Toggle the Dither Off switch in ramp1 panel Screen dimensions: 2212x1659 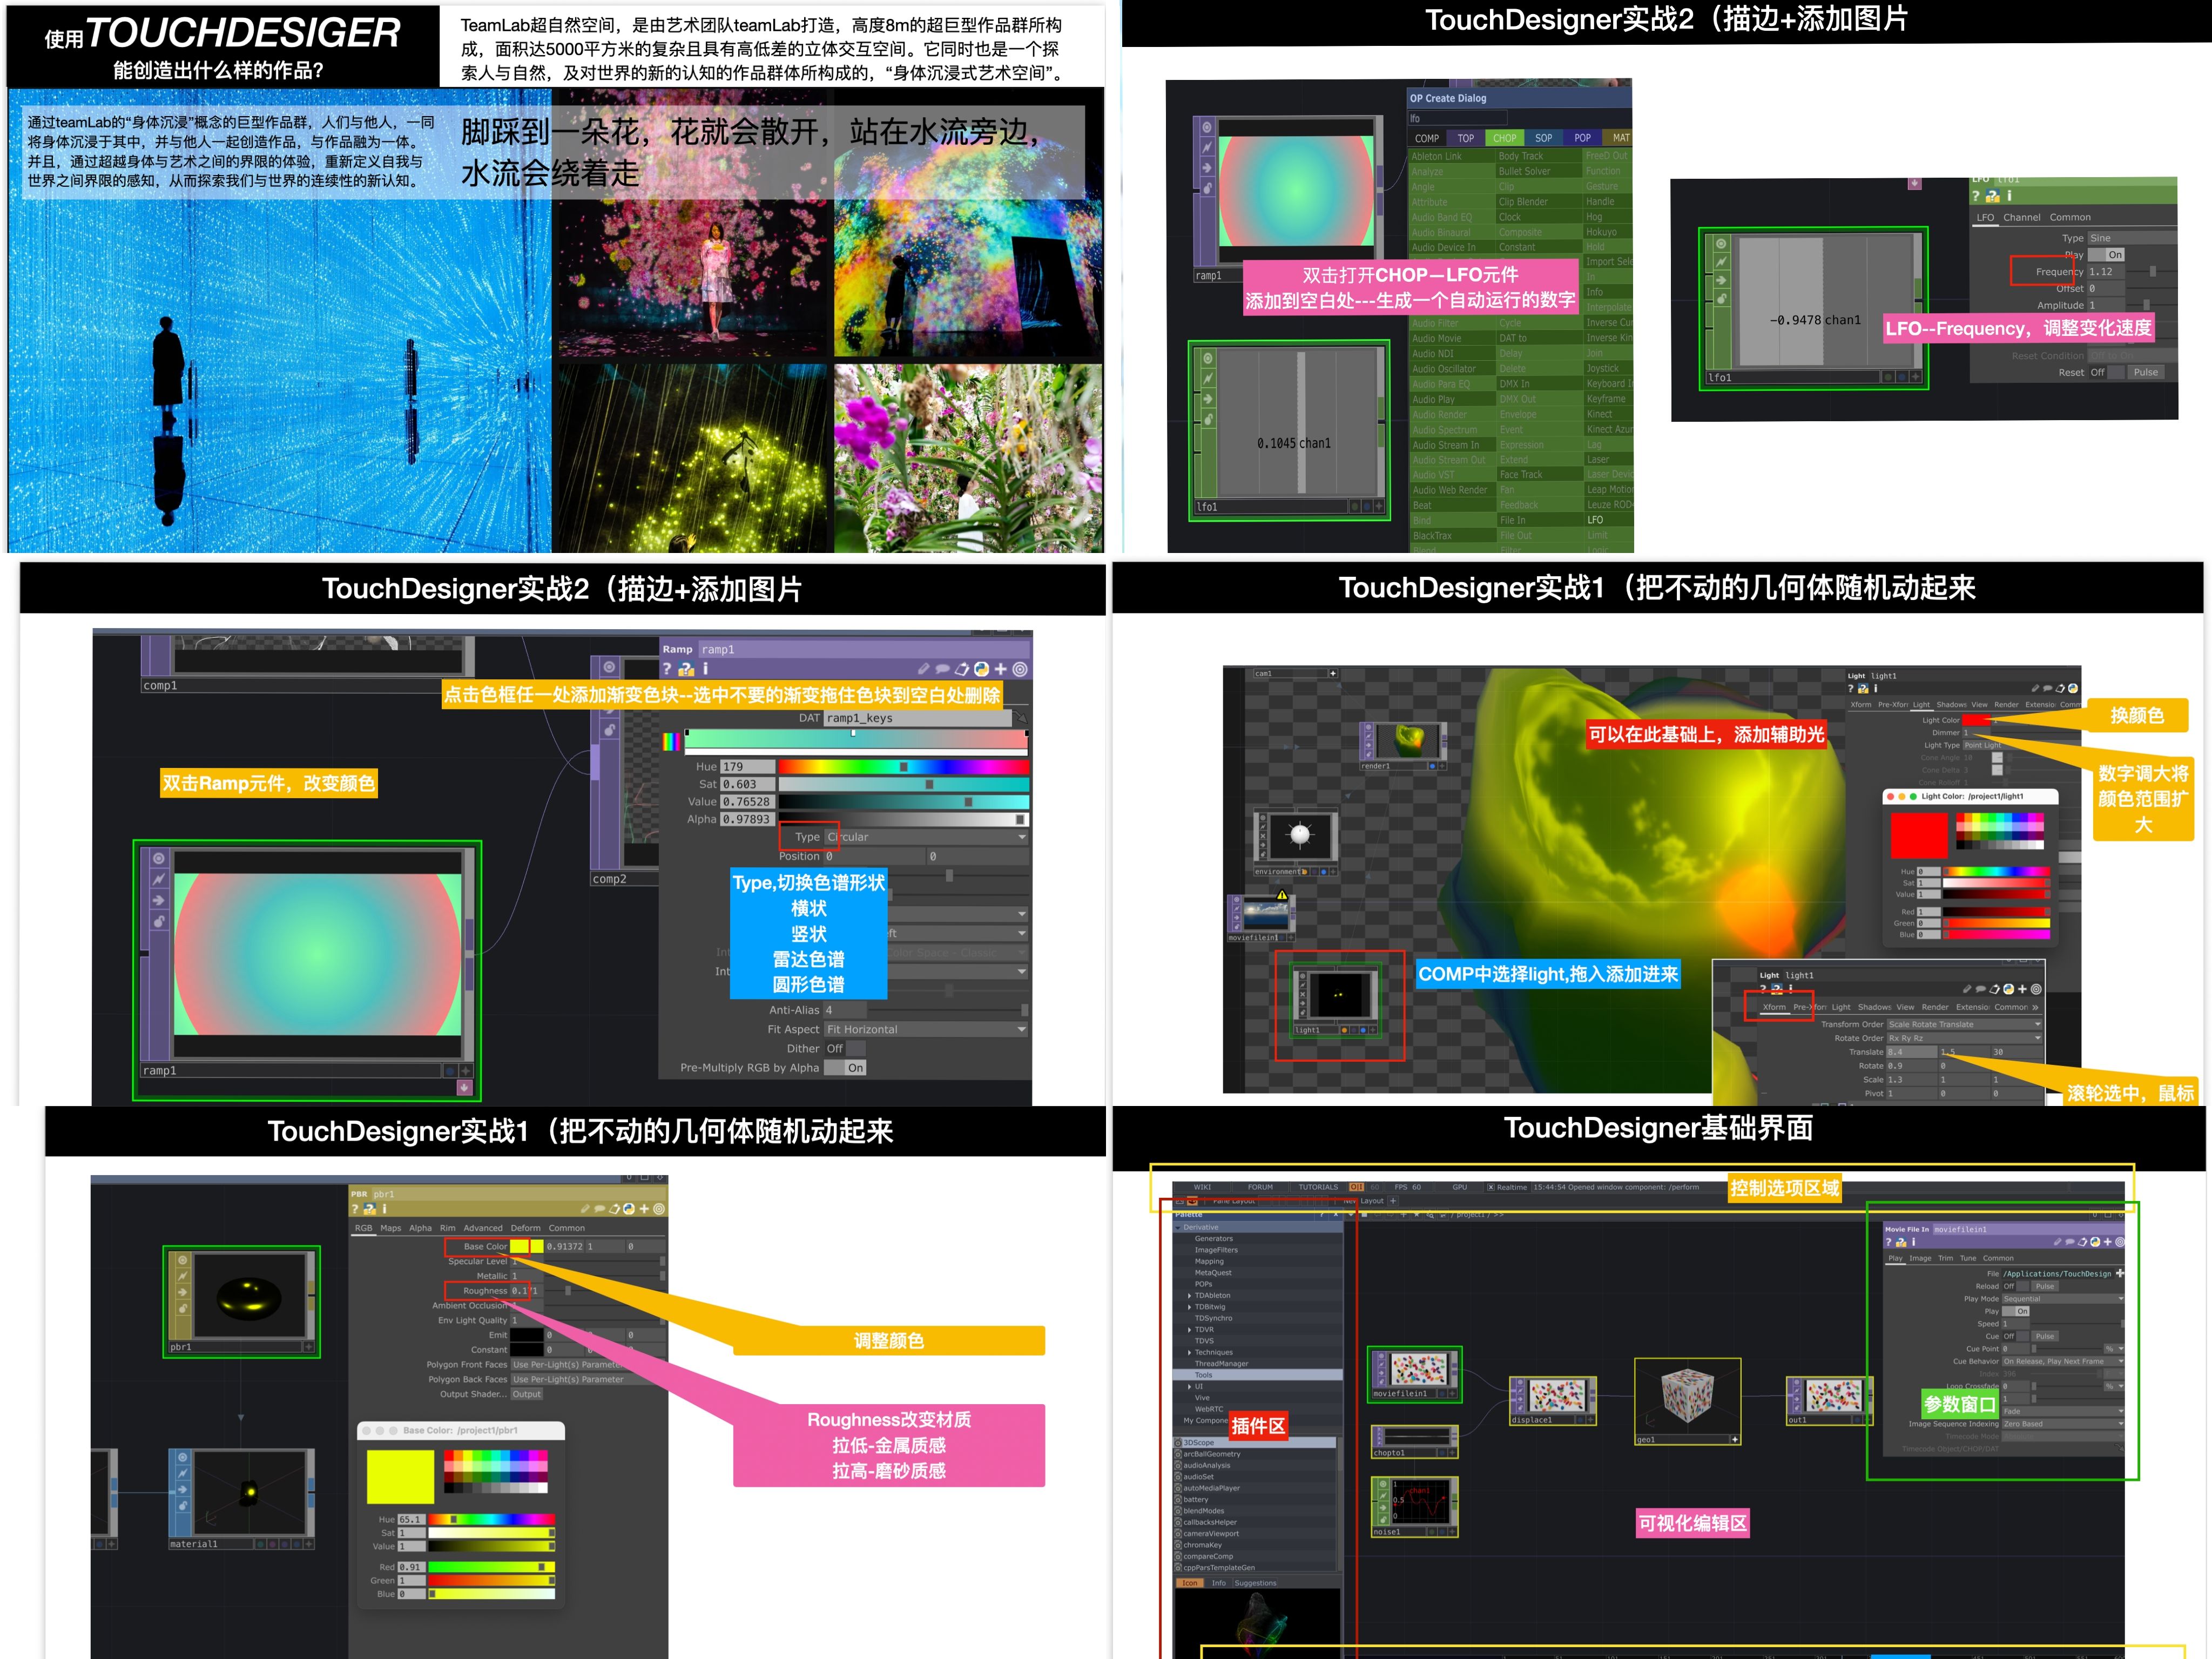[846, 1049]
